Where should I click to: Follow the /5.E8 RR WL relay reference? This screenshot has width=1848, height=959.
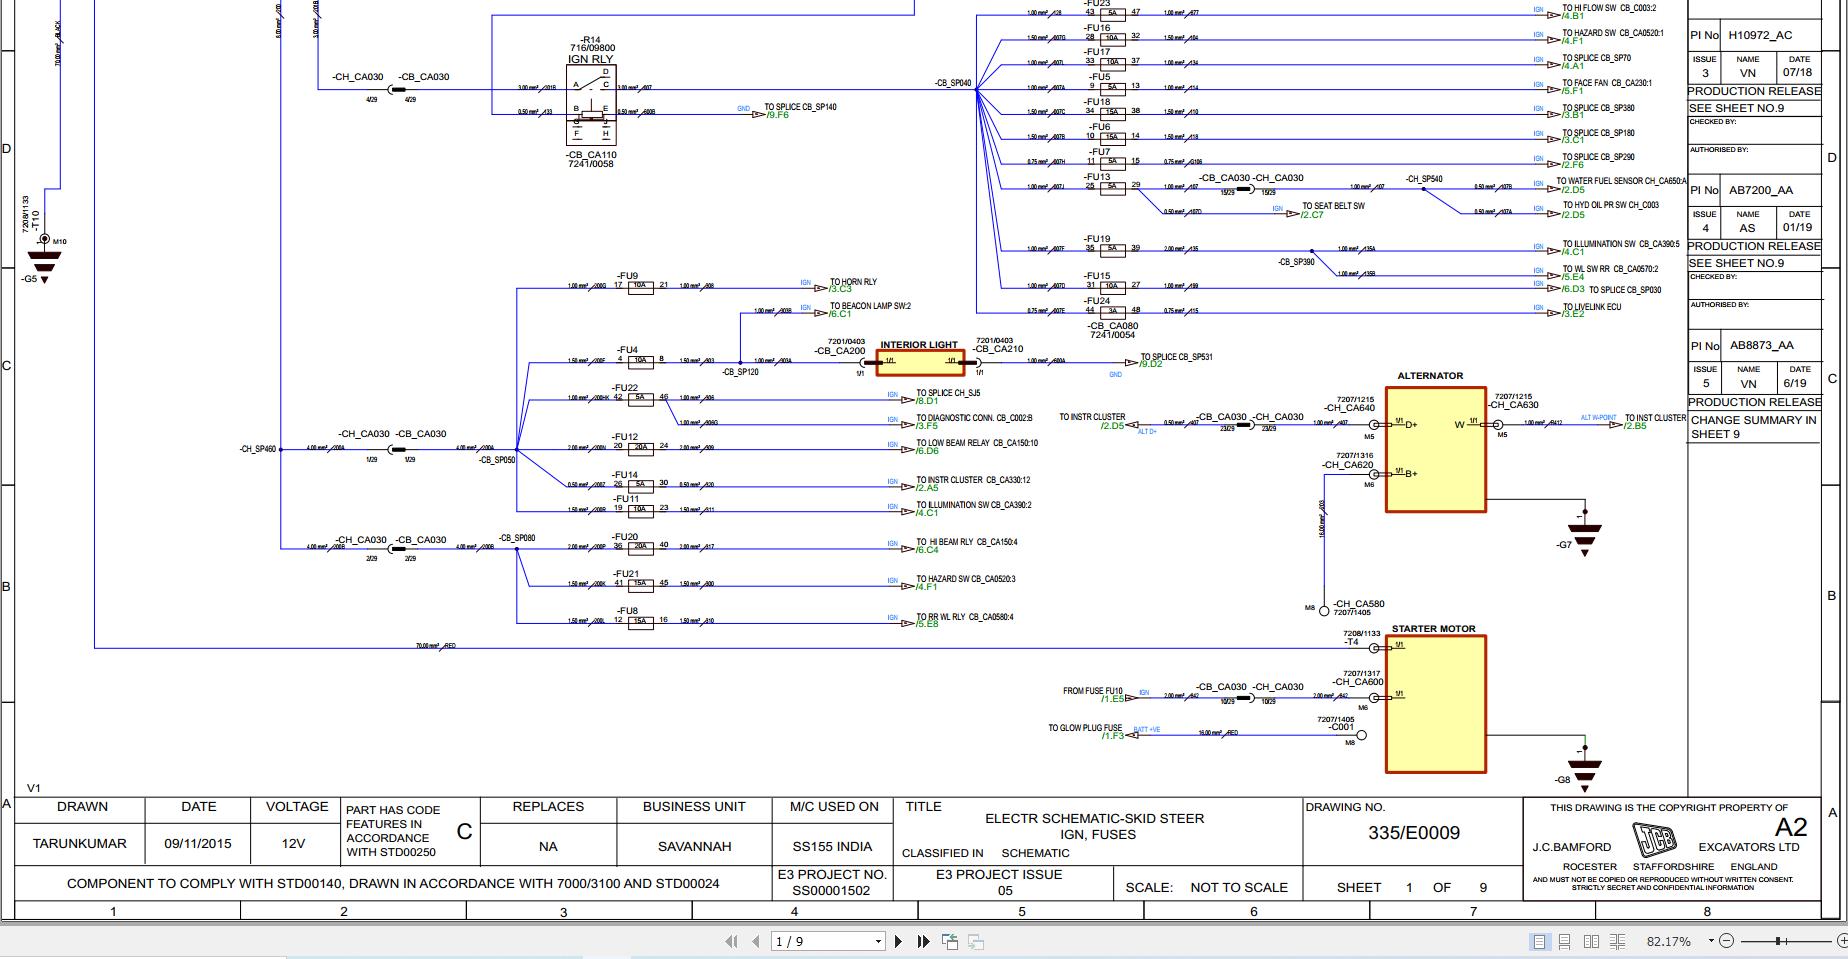[927, 624]
